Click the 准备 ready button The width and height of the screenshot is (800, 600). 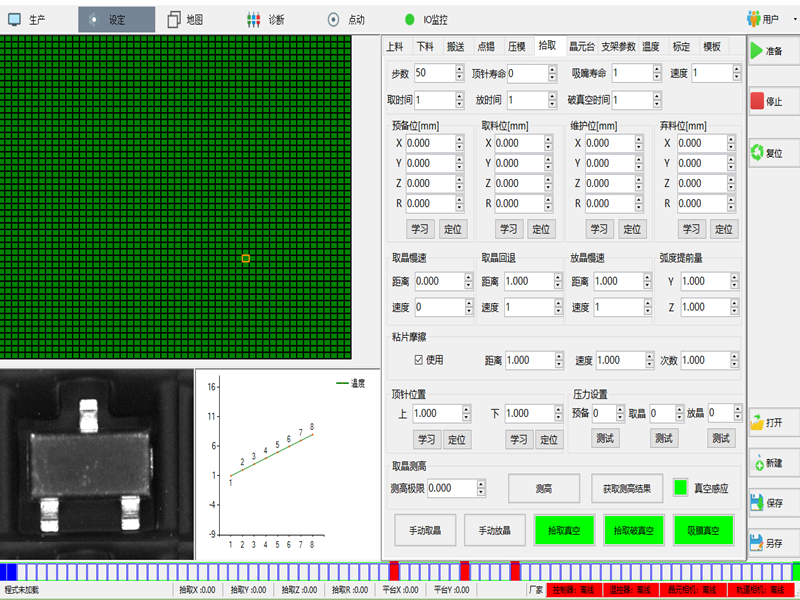coord(773,51)
